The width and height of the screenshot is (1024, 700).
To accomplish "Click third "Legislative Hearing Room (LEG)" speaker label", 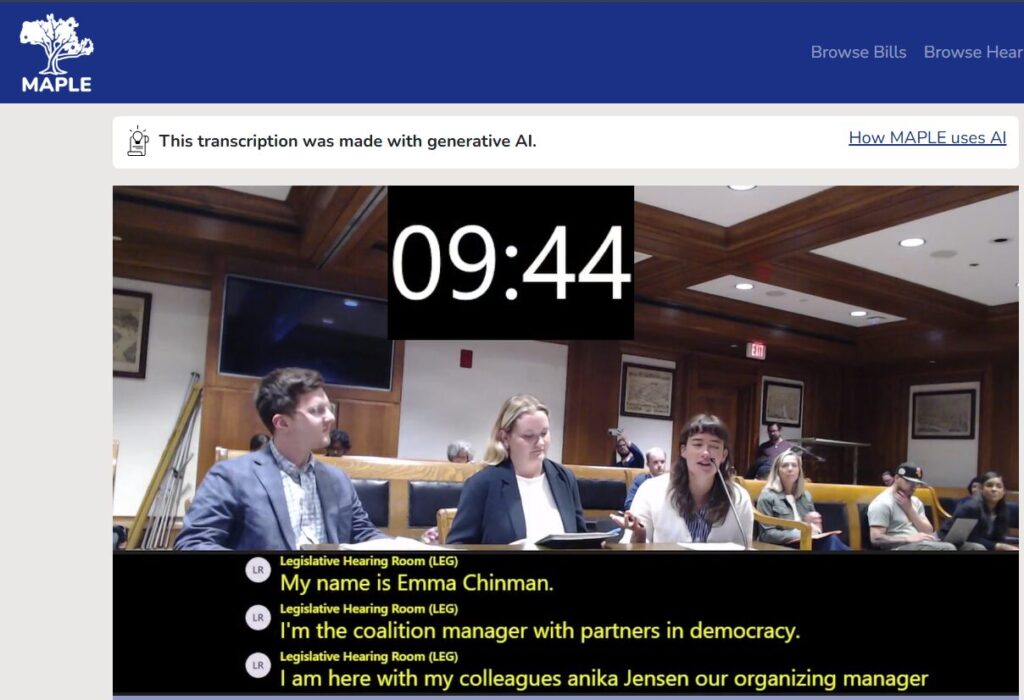I will pos(368,657).
